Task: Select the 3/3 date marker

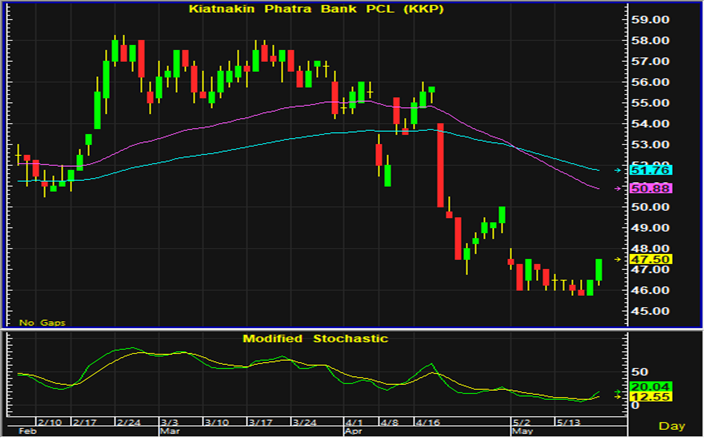Action: (170, 423)
